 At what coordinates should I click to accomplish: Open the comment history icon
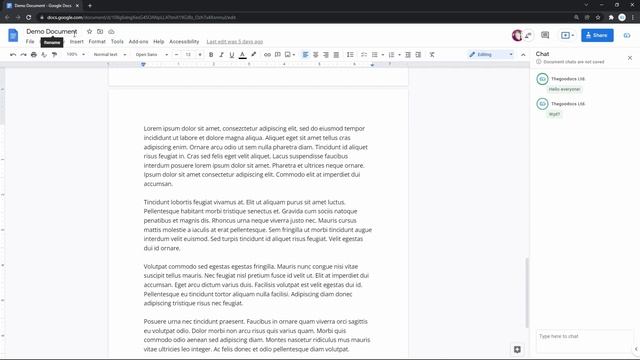point(545,36)
